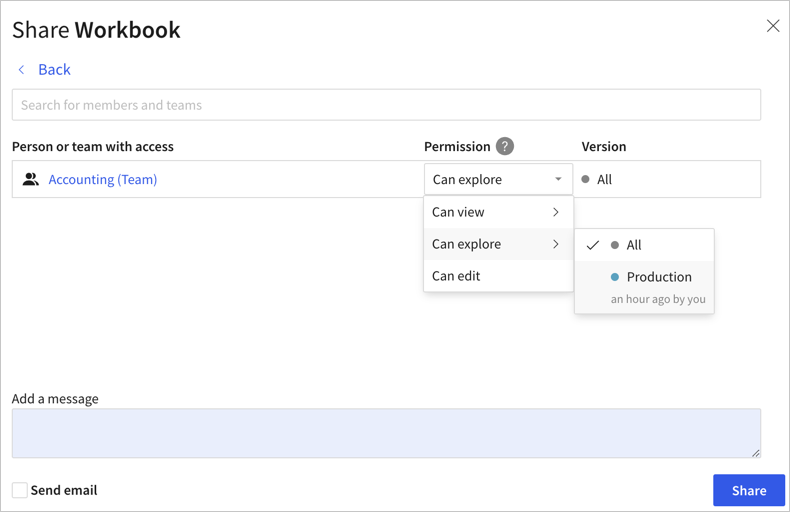790x512 pixels.
Task: Choose Can explore in the permission menu
Action: tap(498, 244)
